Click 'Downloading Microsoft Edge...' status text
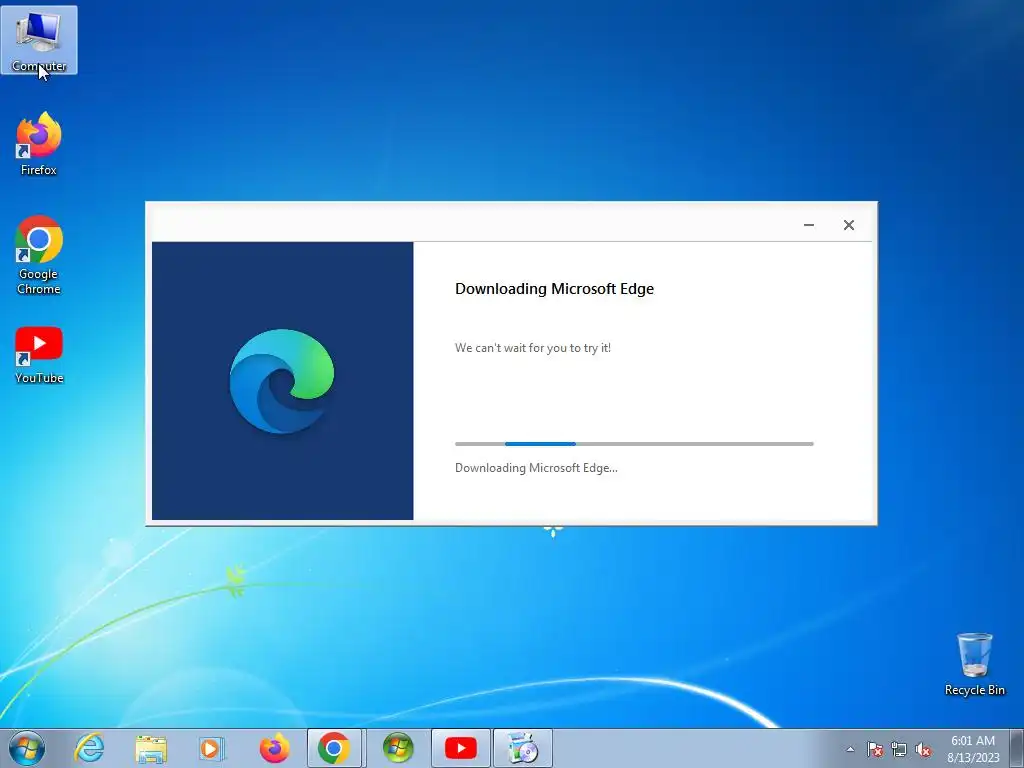 pos(536,468)
